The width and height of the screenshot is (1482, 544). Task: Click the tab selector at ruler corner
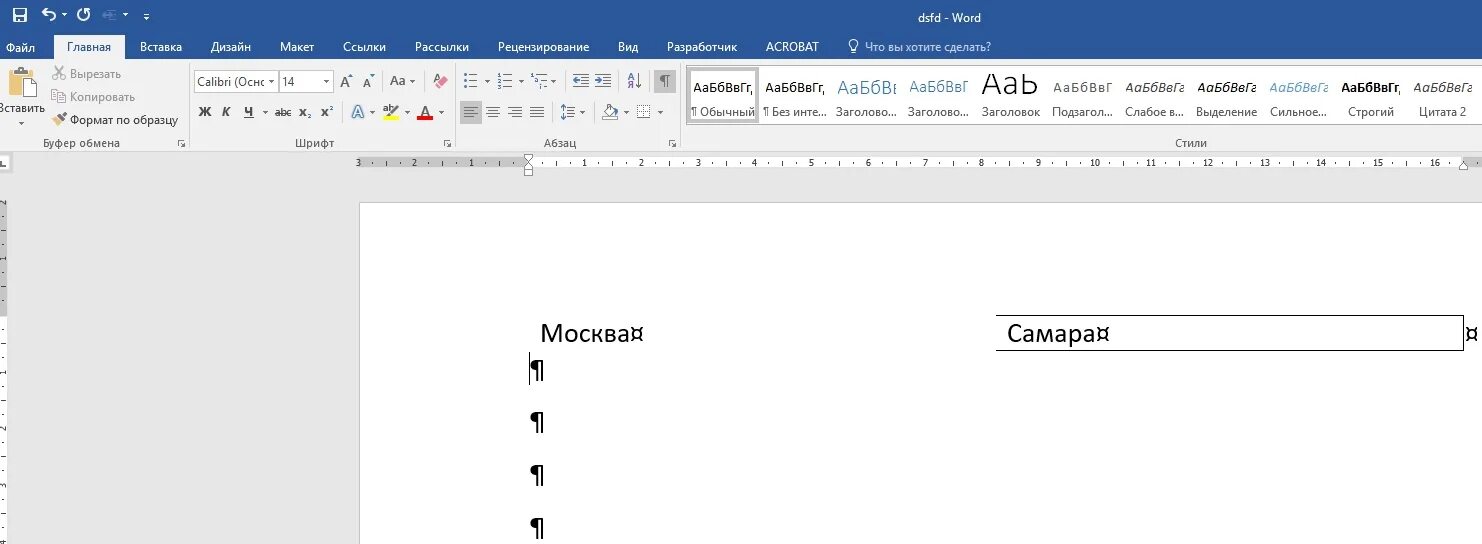point(4,161)
